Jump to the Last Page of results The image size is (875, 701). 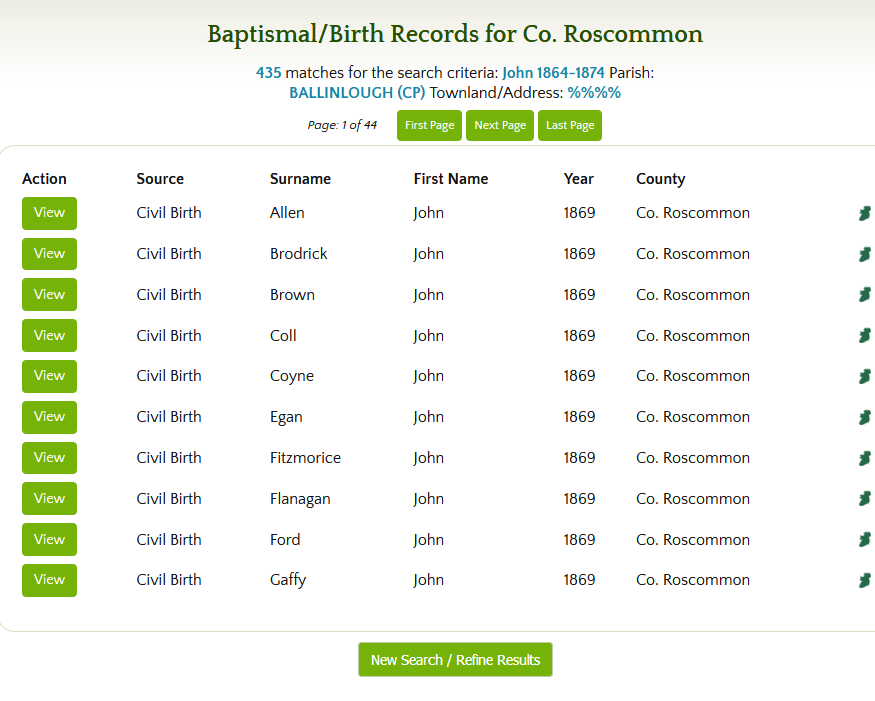[570, 126]
